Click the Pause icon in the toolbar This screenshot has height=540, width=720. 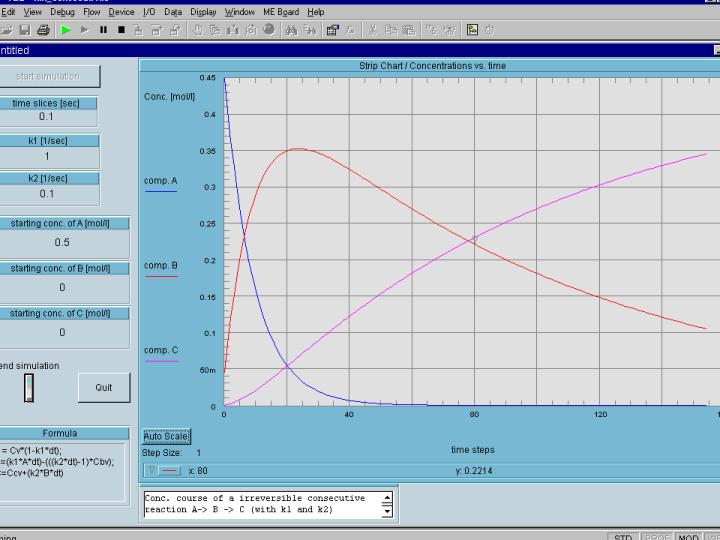click(x=103, y=30)
